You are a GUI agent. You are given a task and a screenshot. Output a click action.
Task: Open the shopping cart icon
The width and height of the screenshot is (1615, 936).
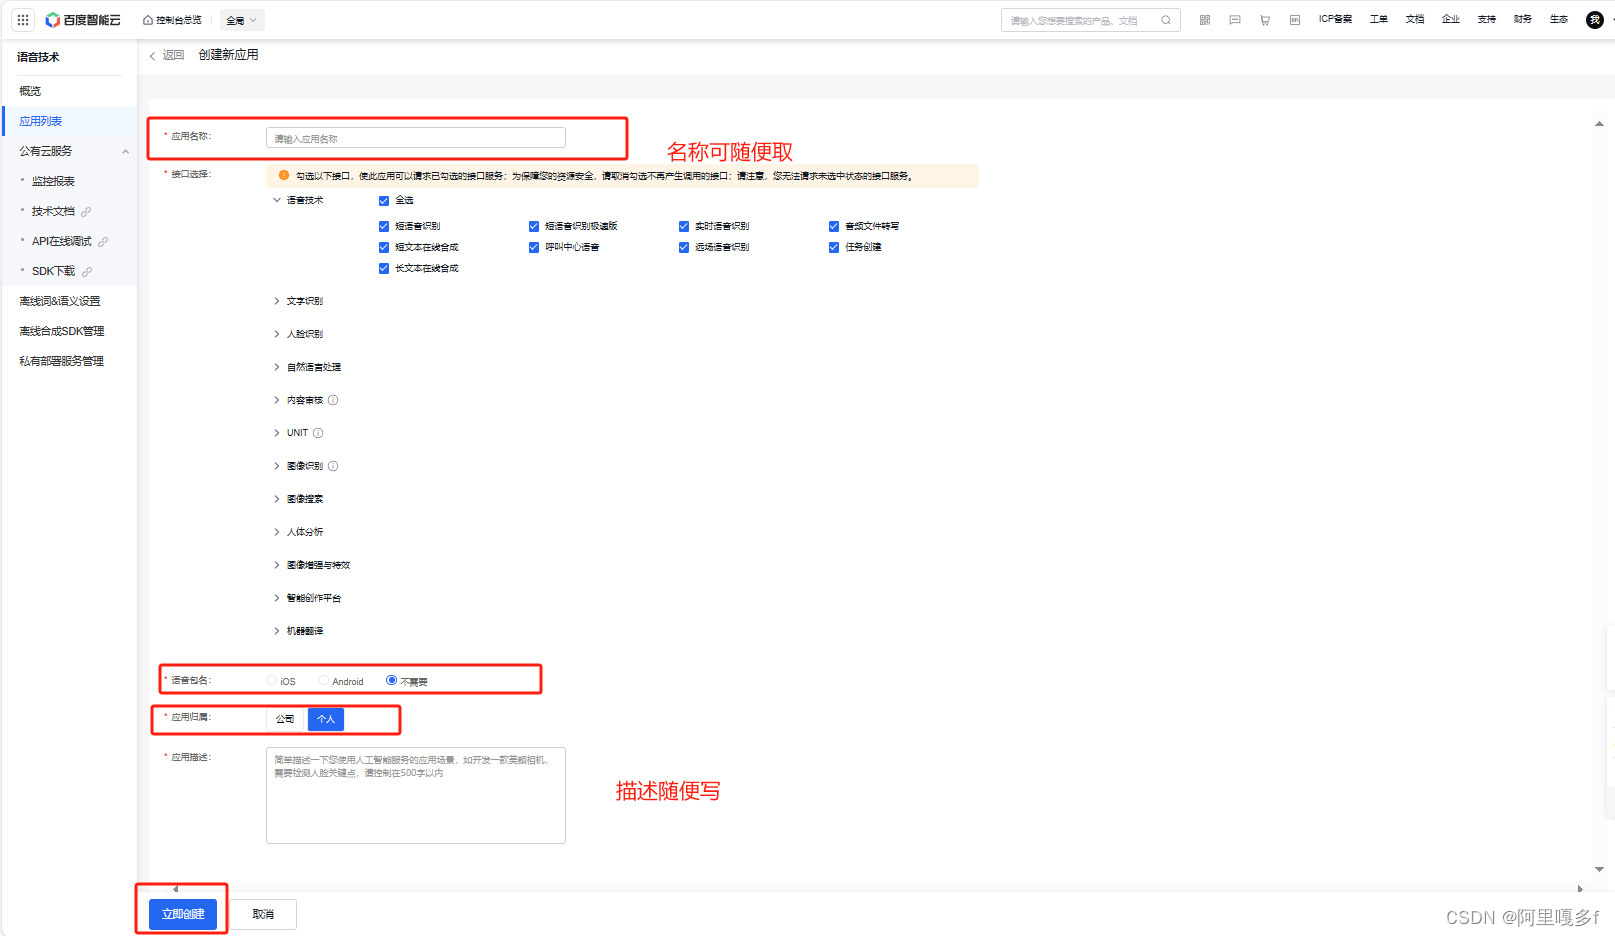pyautogui.click(x=1265, y=20)
